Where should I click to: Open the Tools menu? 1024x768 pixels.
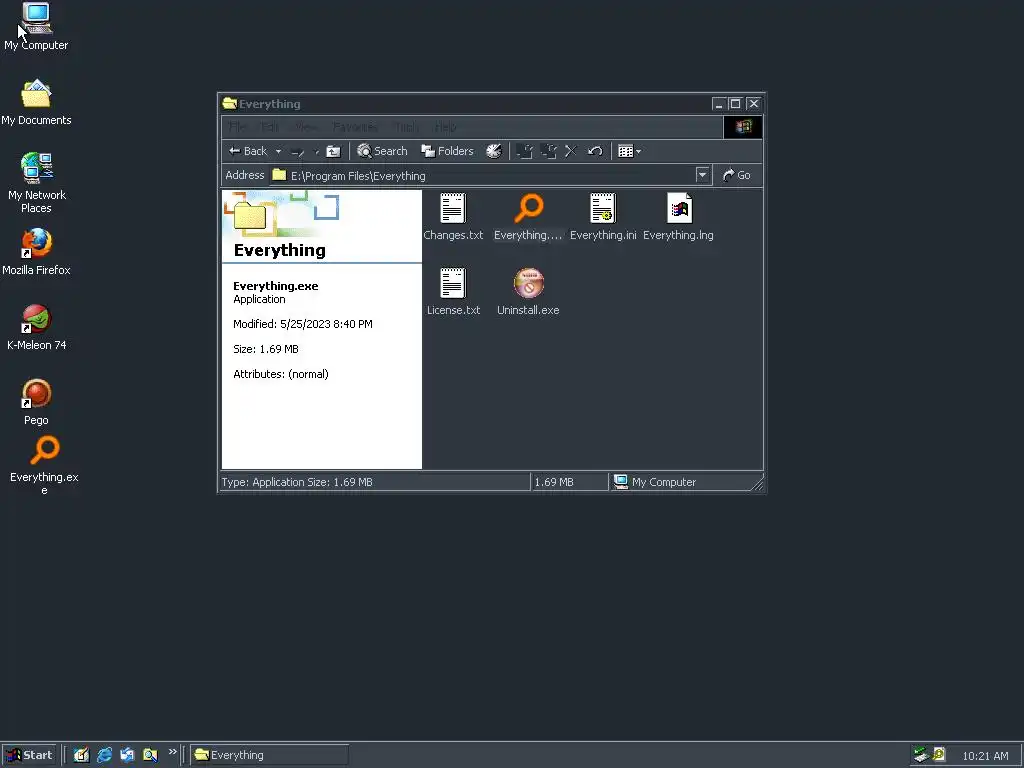(406, 127)
